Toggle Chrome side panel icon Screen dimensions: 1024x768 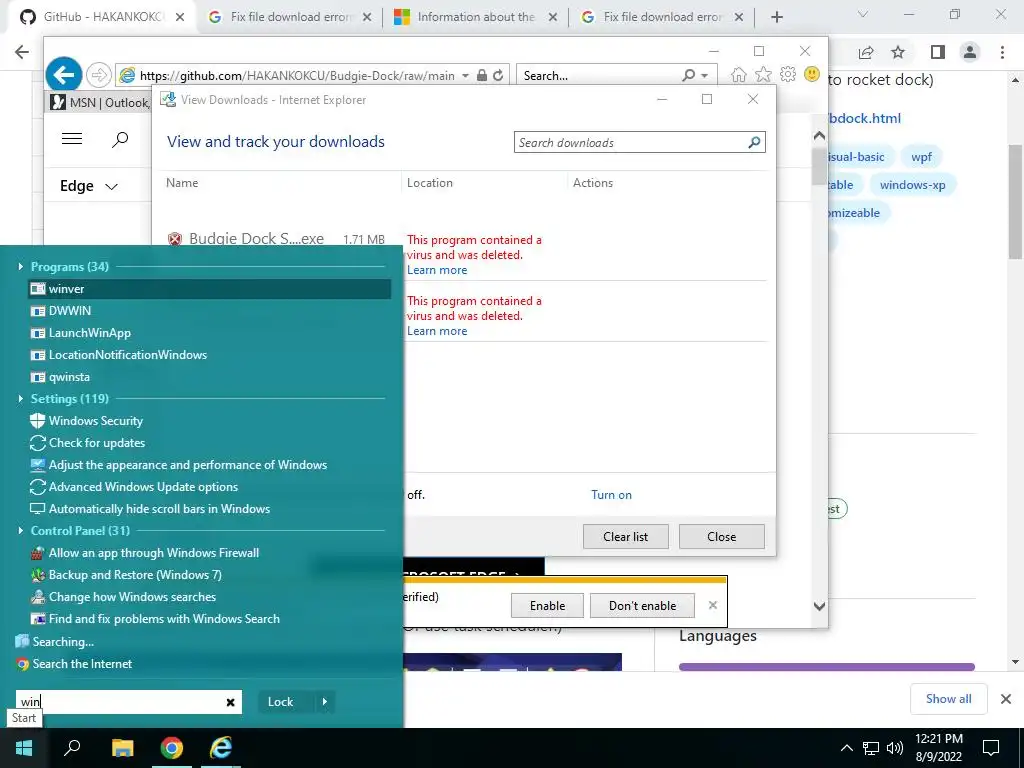coord(938,52)
